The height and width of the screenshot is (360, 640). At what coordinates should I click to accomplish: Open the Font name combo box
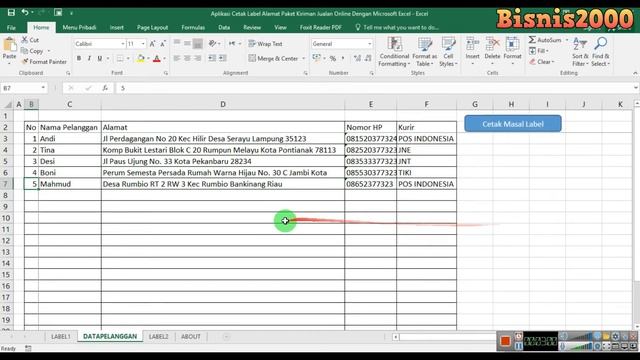pos(100,44)
